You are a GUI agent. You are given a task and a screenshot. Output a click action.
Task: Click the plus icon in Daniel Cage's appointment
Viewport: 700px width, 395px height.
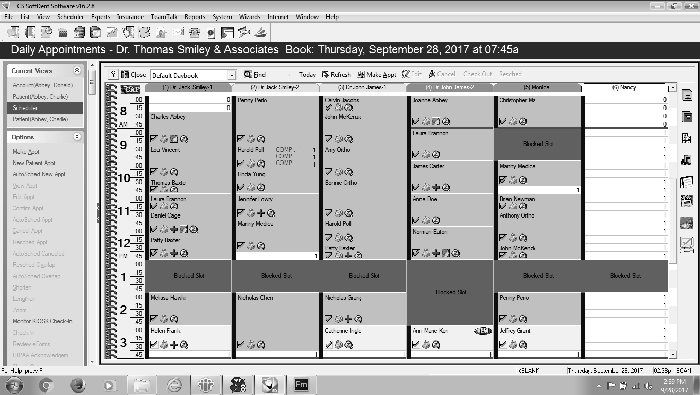click(174, 229)
